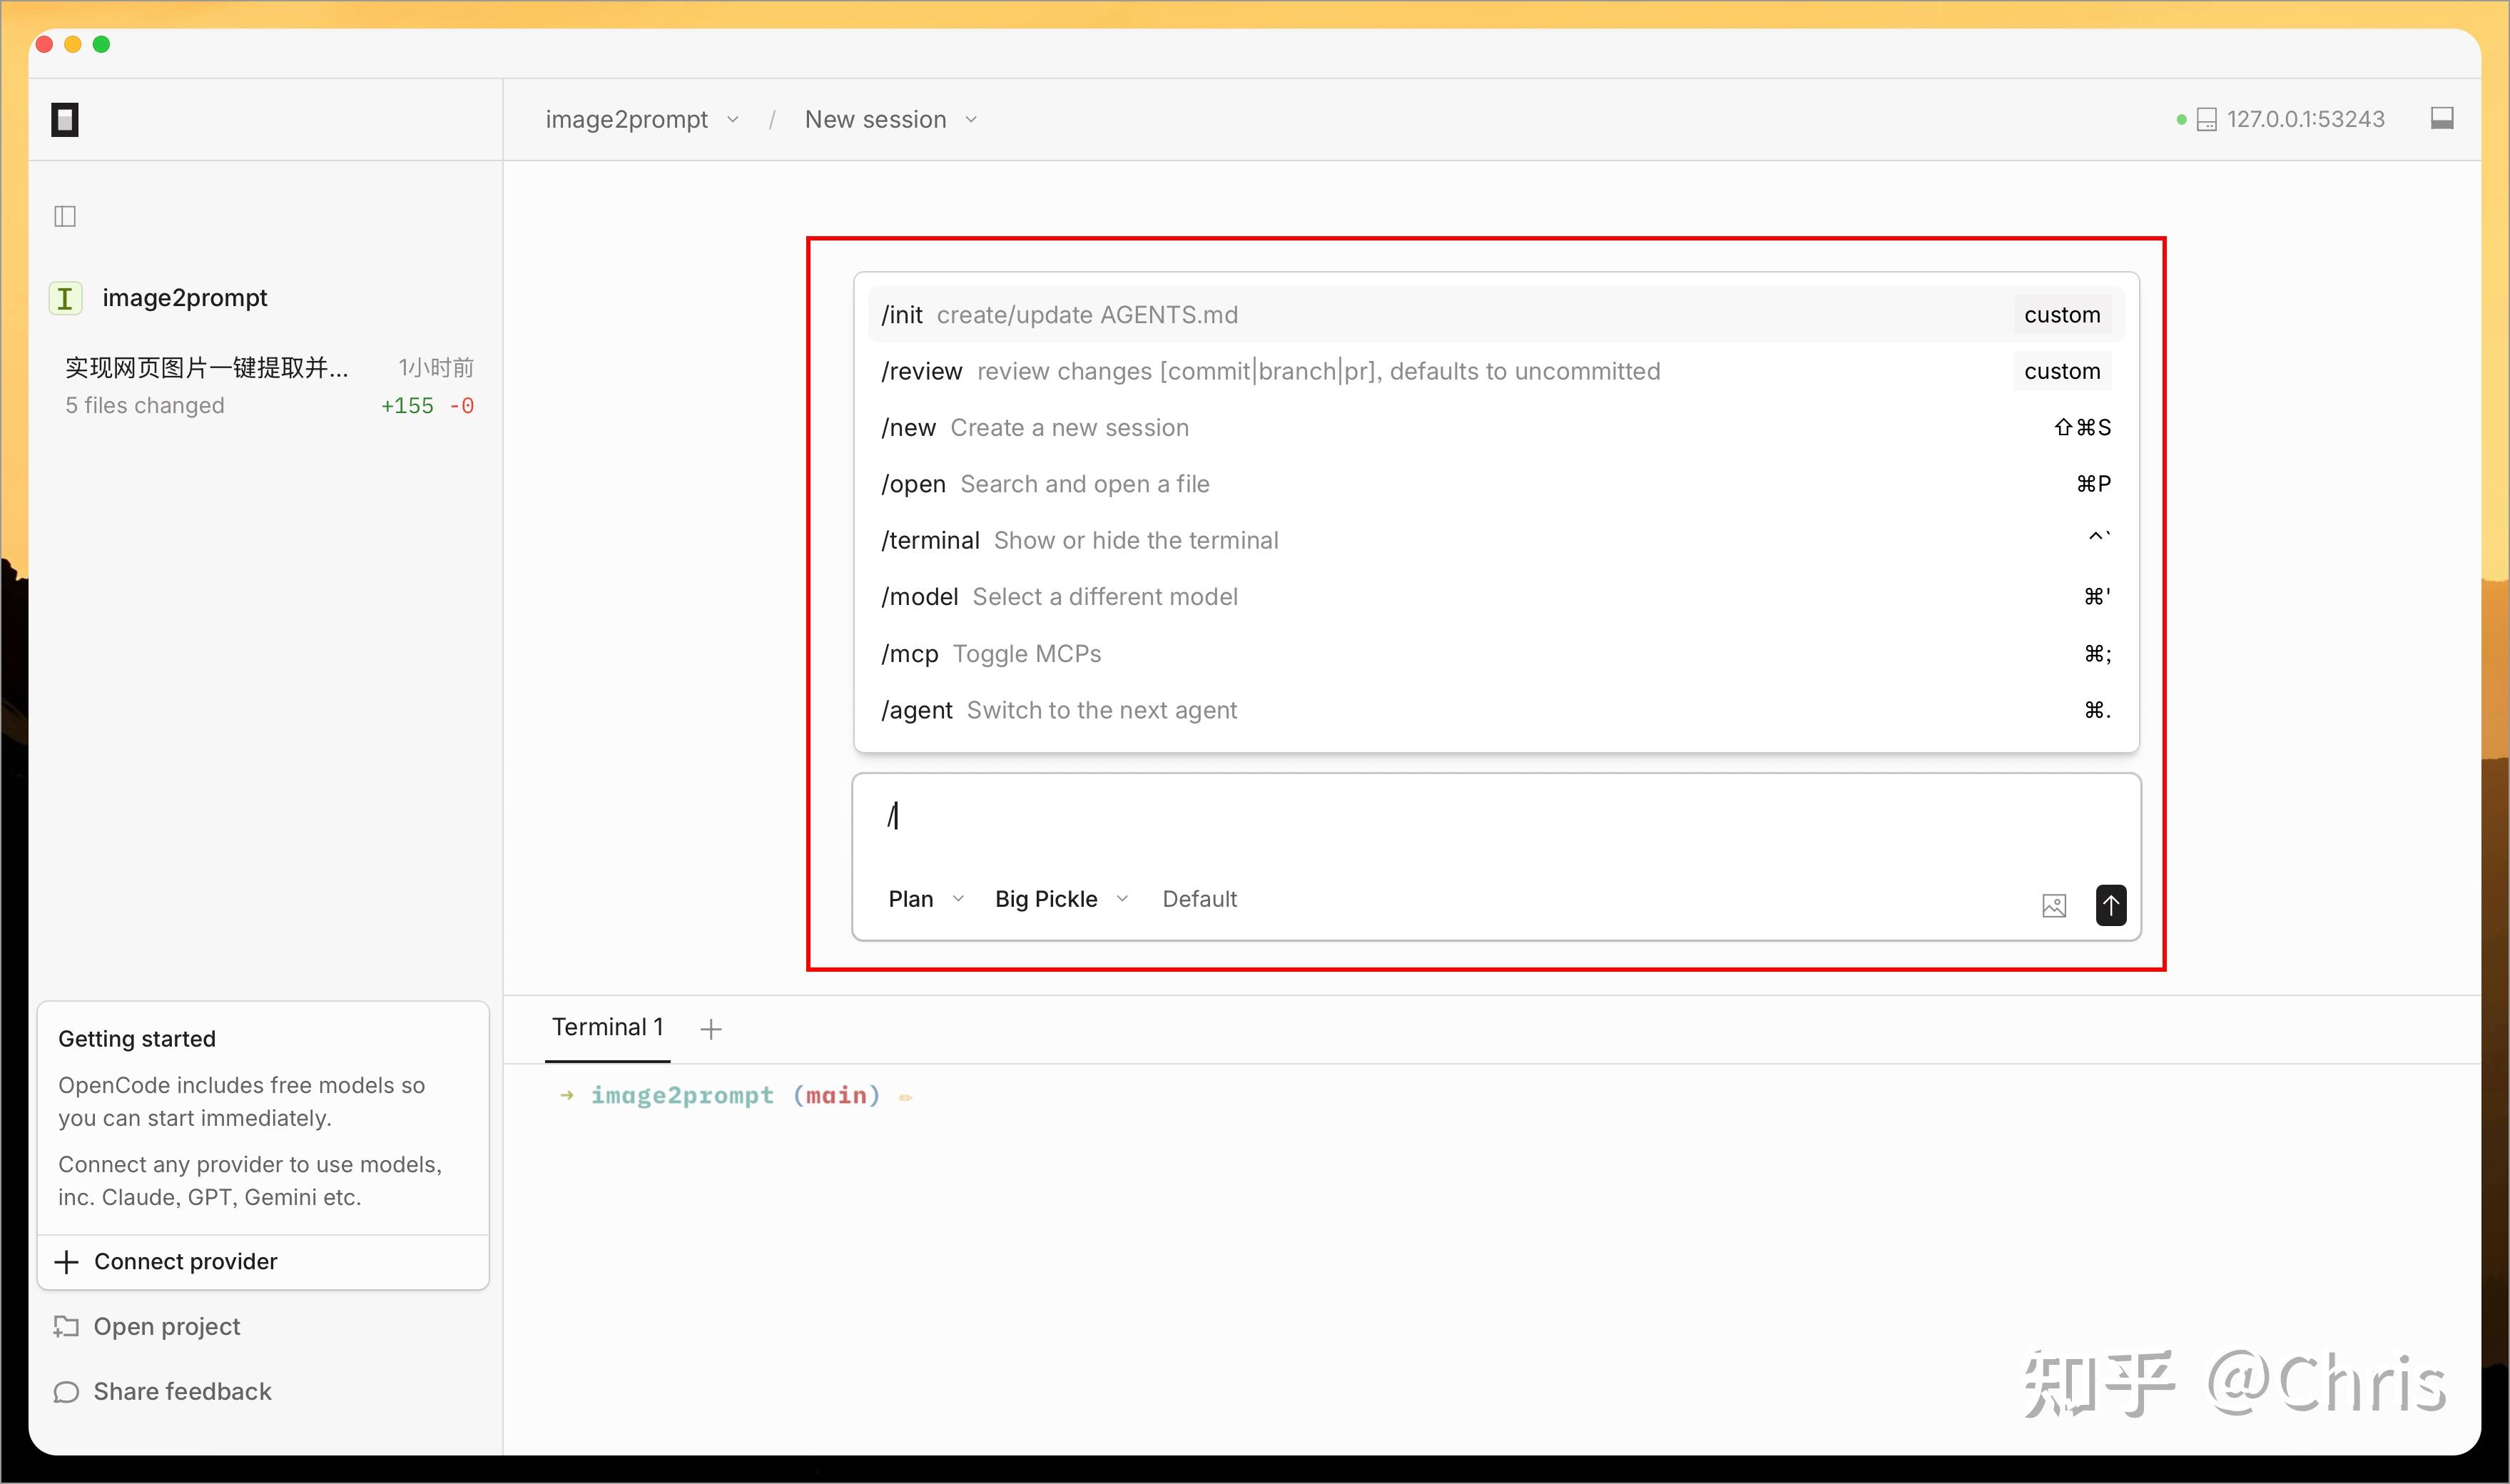Expand the Plan agent selector

click(x=926, y=899)
